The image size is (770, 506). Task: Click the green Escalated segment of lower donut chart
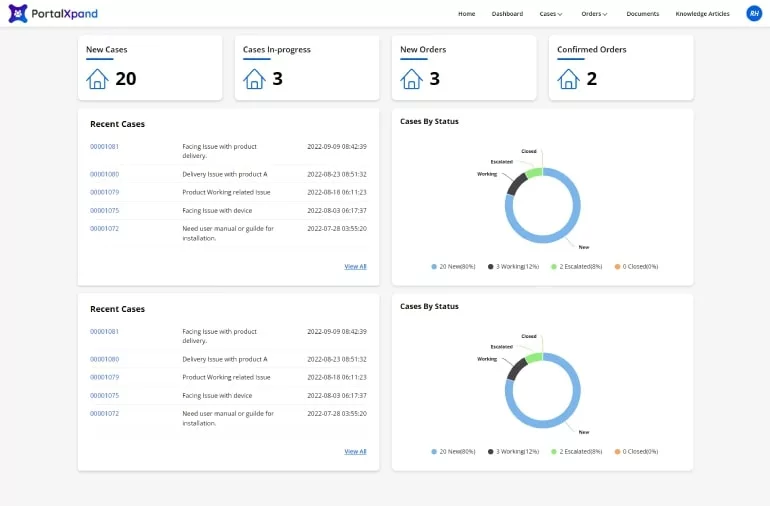point(534,358)
